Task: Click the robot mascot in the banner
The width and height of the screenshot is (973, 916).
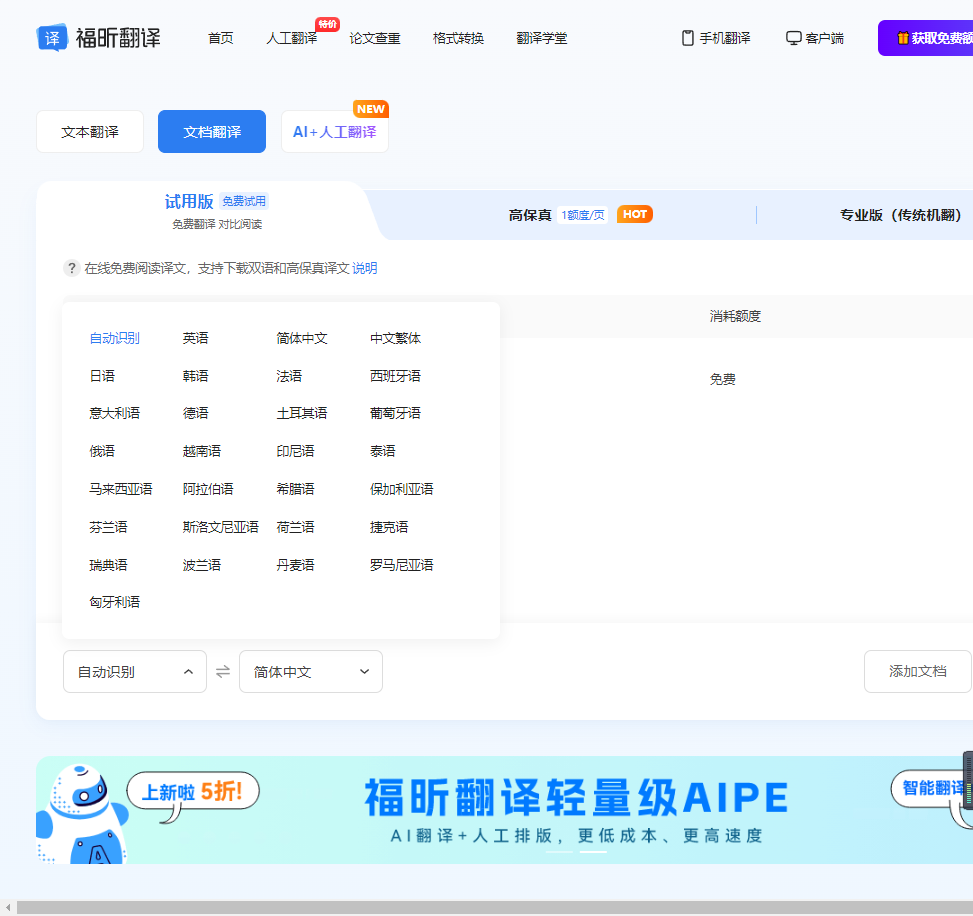Action: pyautogui.click(x=81, y=814)
